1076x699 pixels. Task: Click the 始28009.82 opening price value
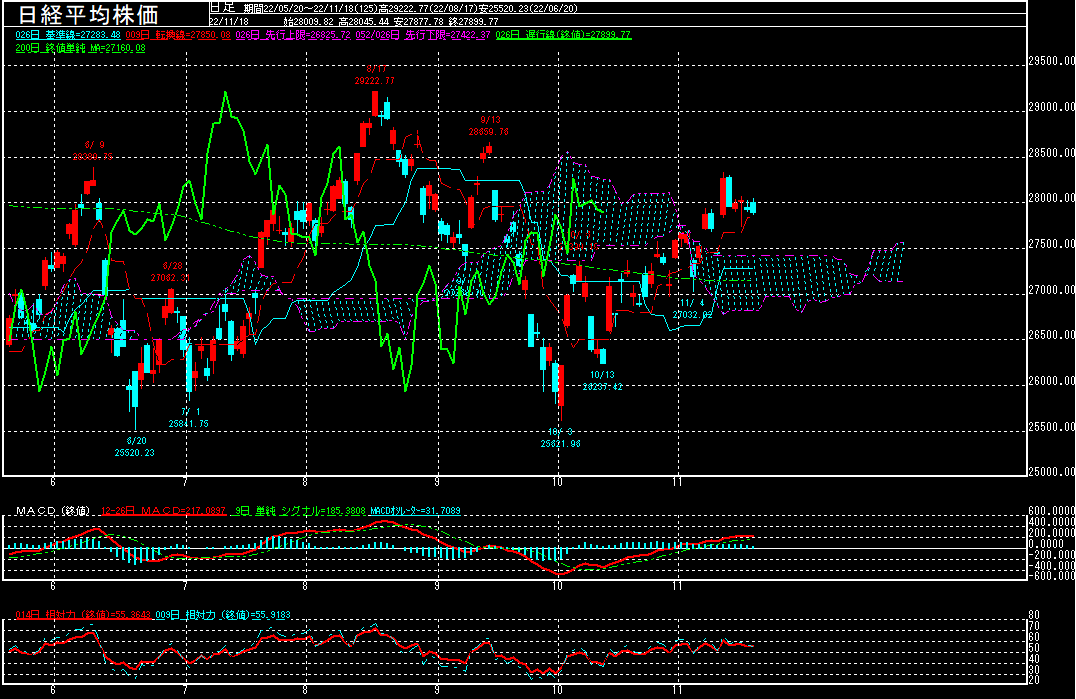(307, 21)
